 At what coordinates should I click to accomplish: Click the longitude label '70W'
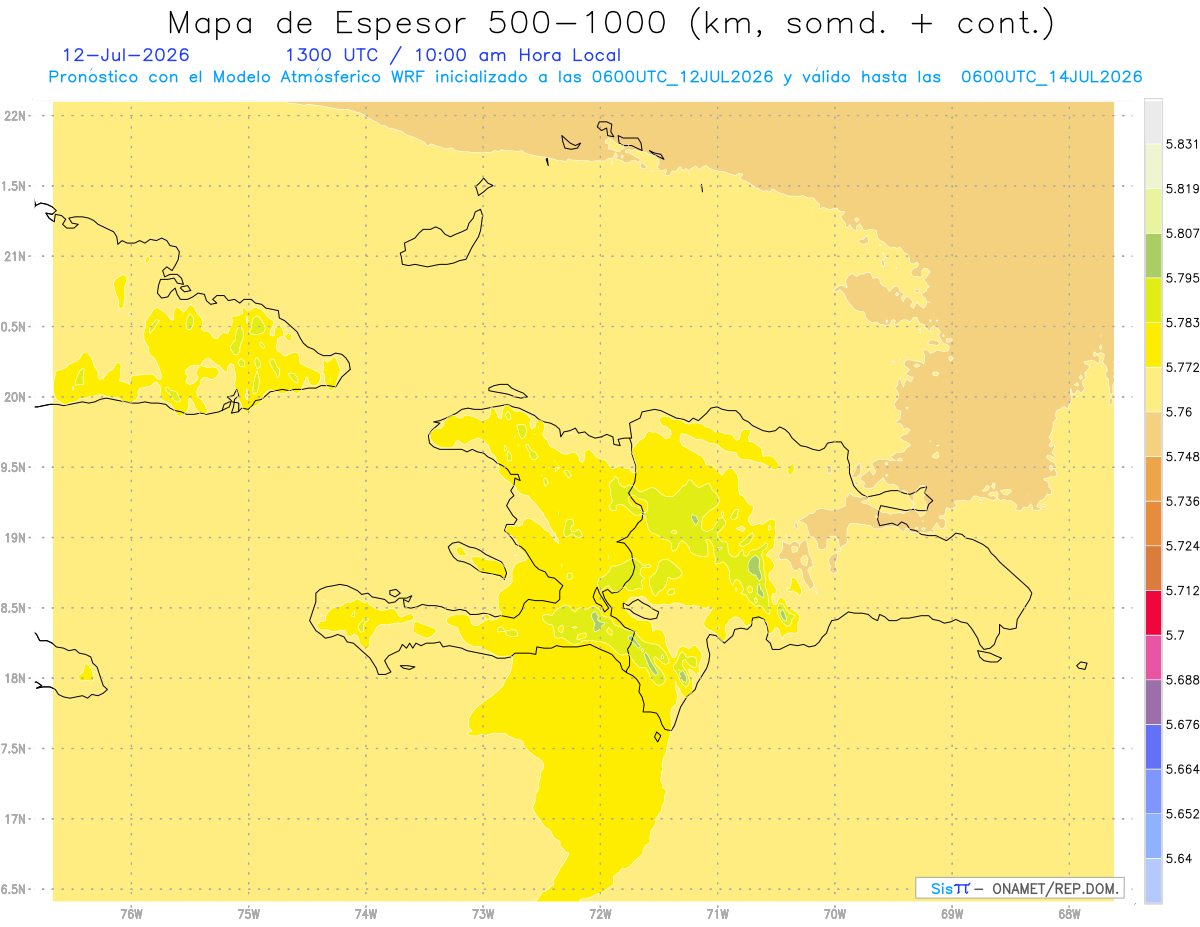tap(835, 914)
